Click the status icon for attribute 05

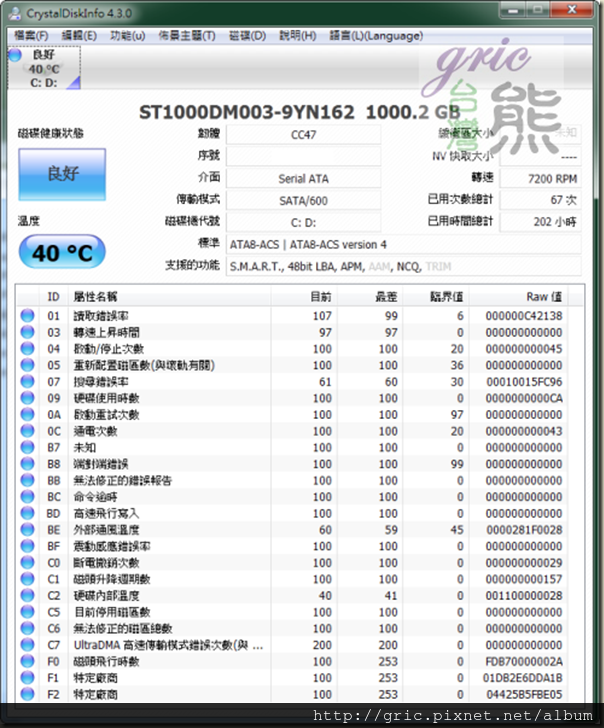pyautogui.click(x=27, y=365)
